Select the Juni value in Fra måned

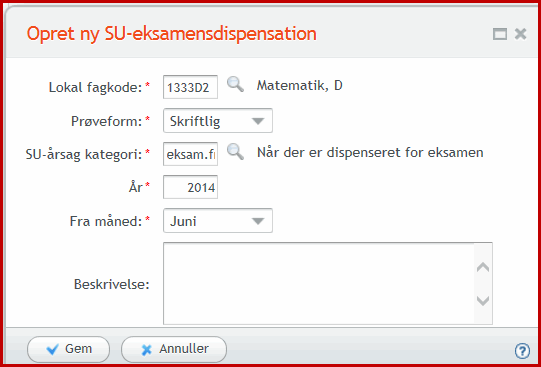pos(183,221)
